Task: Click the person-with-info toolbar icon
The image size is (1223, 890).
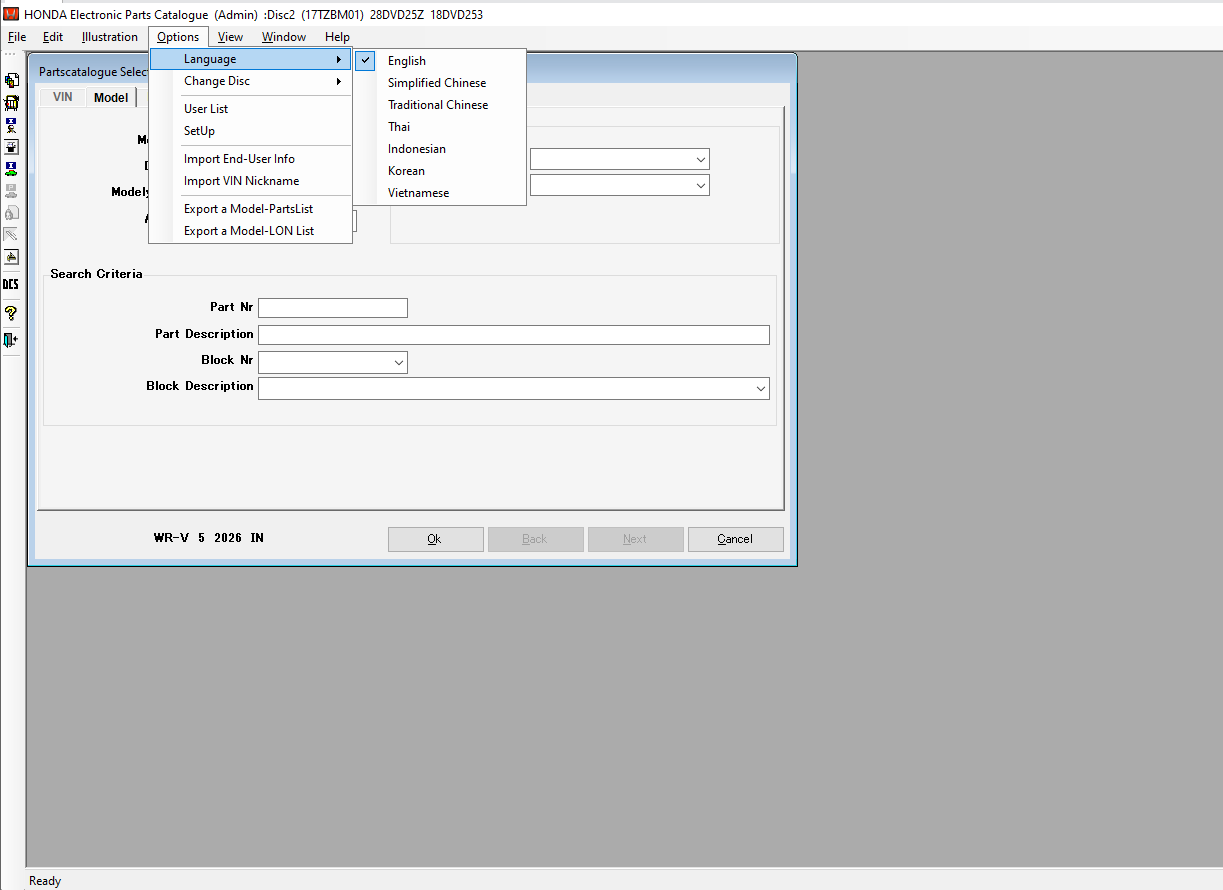Action: [11, 125]
